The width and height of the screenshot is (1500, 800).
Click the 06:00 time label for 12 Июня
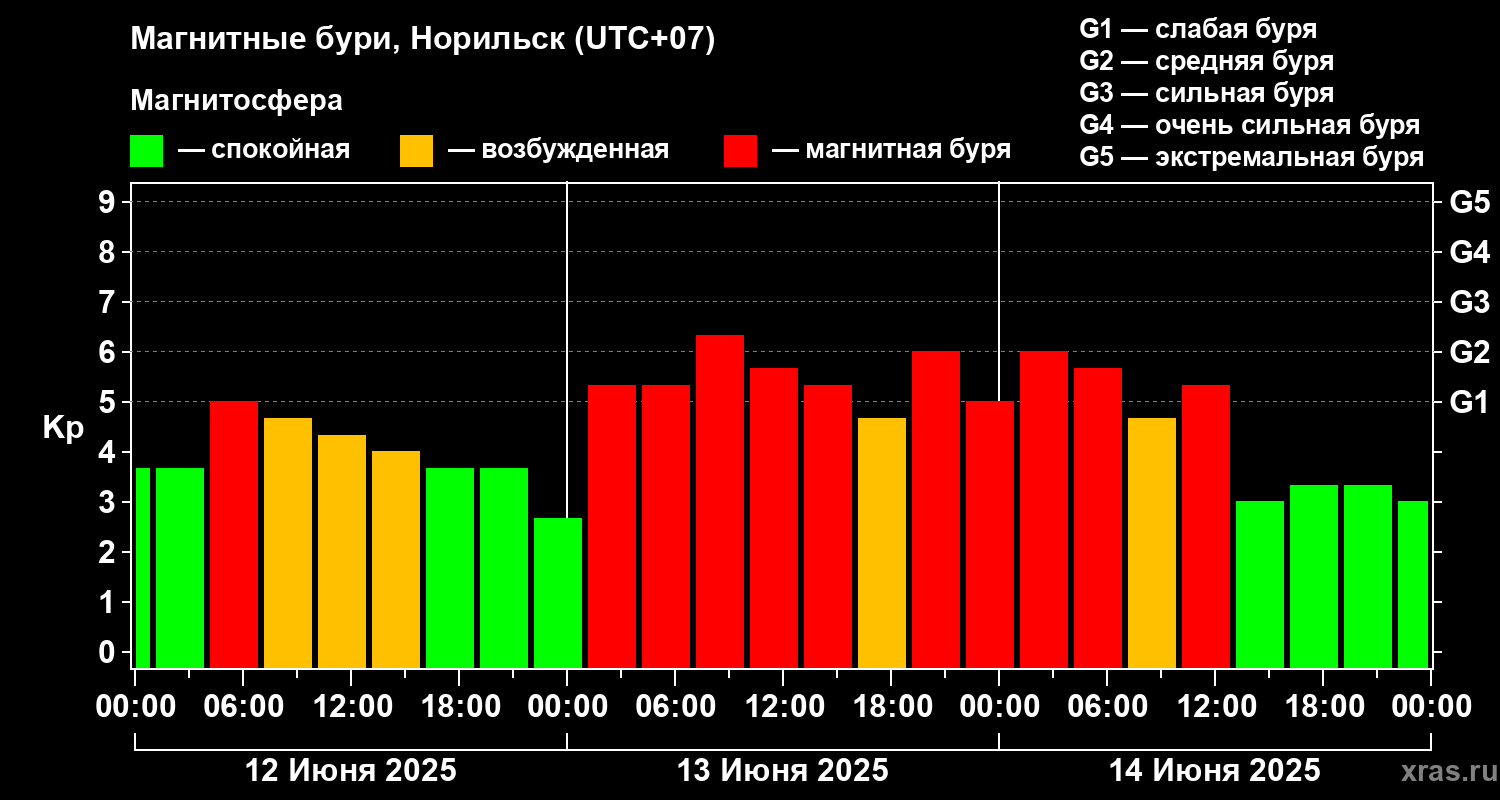pos(243,706)
